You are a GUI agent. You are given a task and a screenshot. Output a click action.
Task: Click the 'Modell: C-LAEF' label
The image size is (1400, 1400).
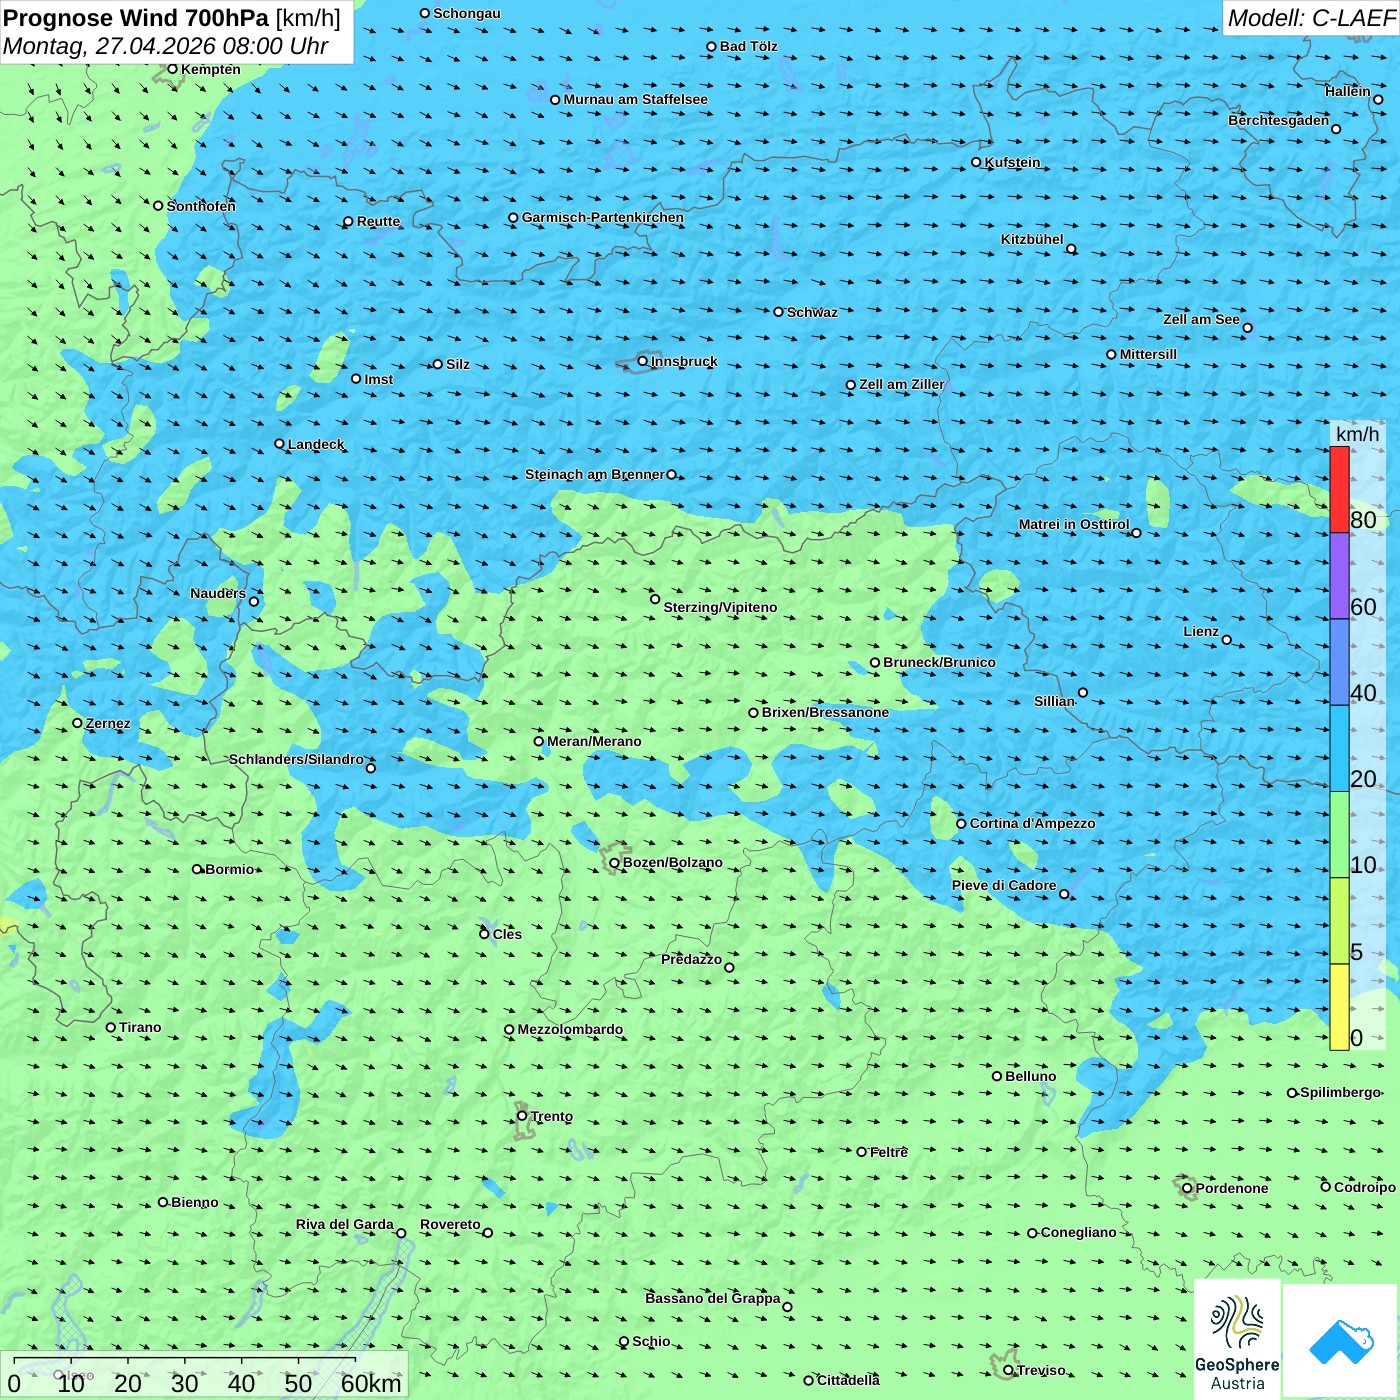click(1311, 18)
